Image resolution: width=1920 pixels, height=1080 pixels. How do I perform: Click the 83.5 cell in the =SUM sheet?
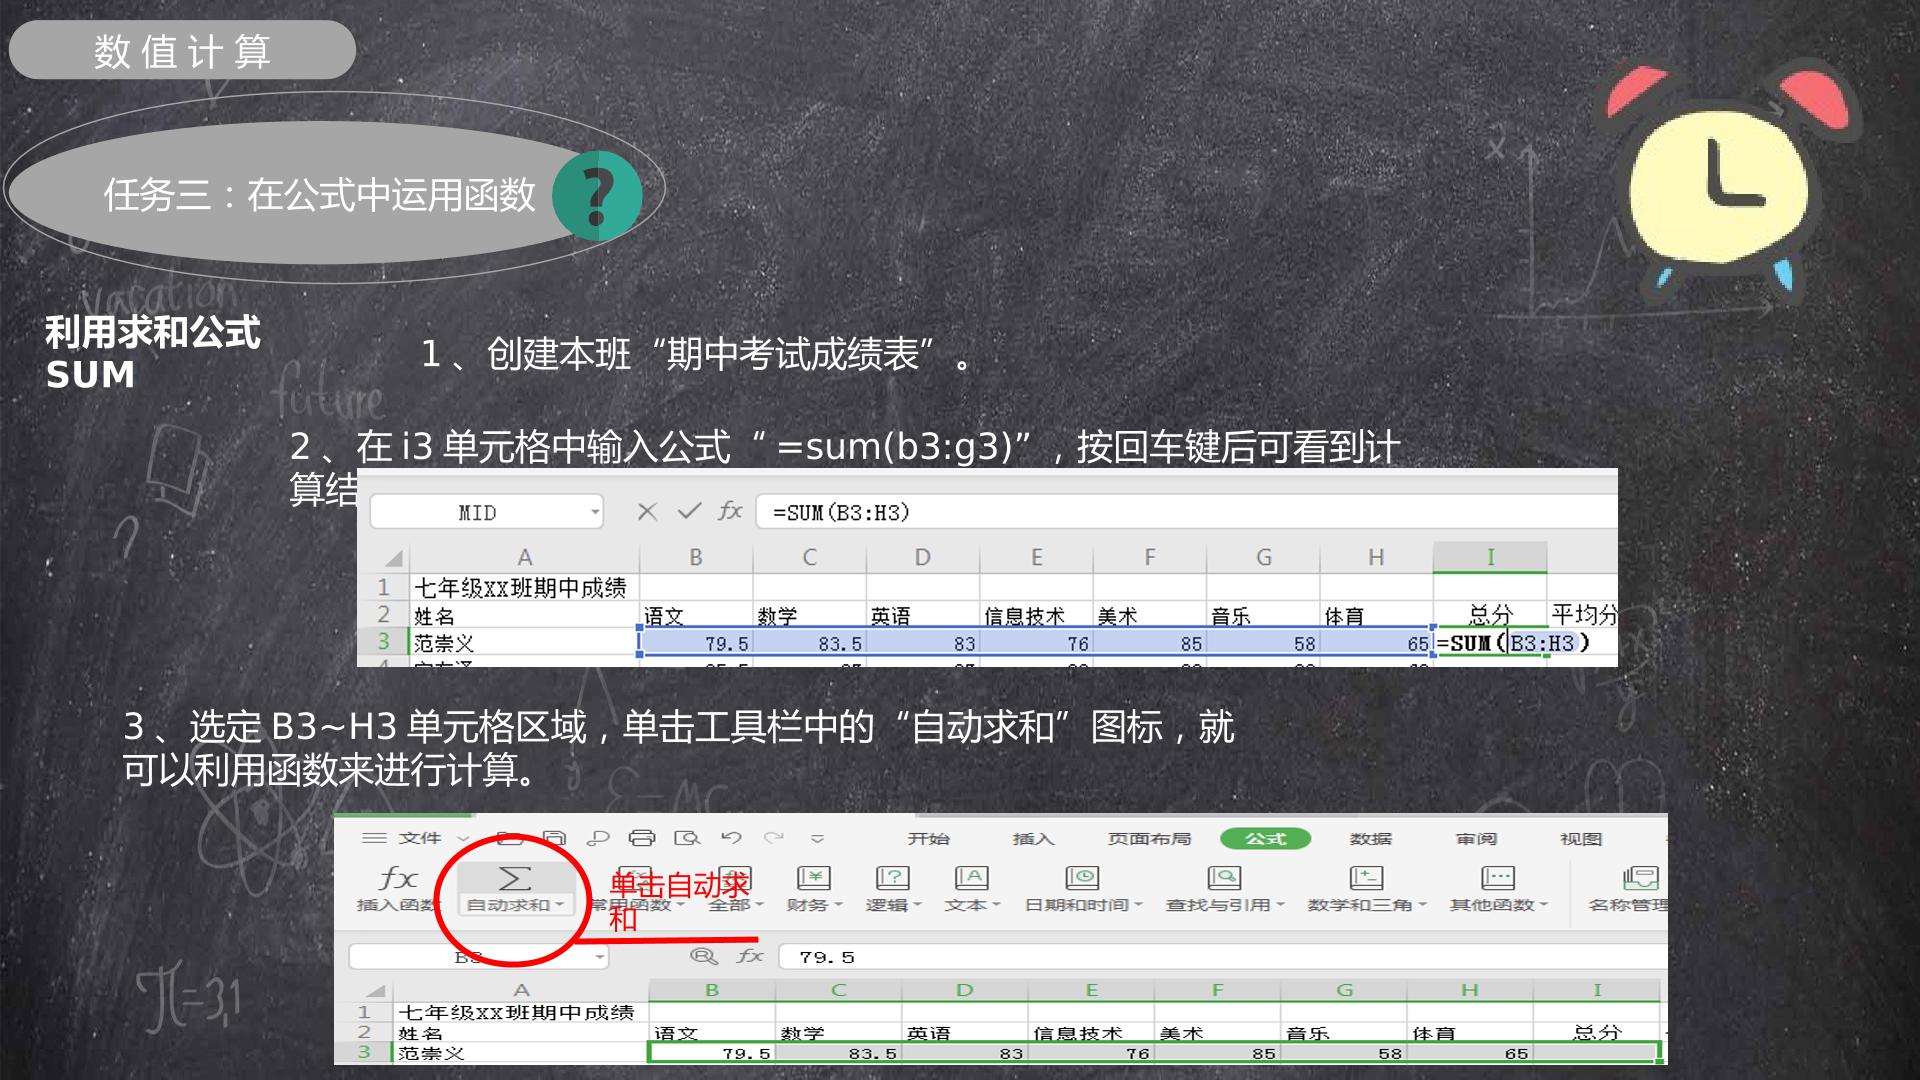pyautogui.click(x=810, y=643)
